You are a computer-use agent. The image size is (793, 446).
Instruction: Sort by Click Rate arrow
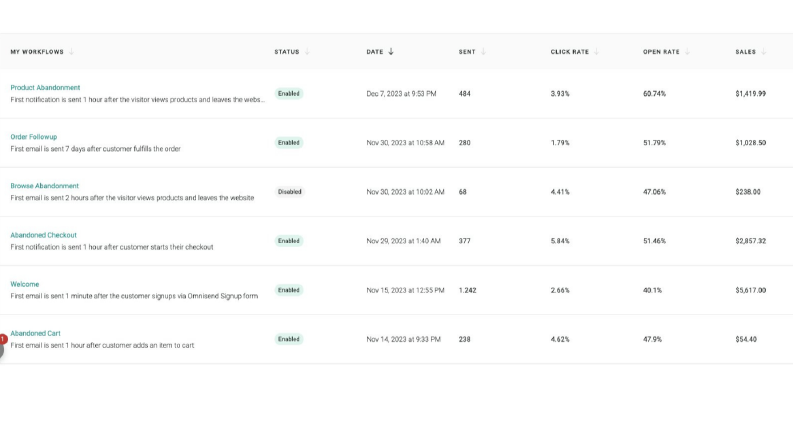coord(597,52)
